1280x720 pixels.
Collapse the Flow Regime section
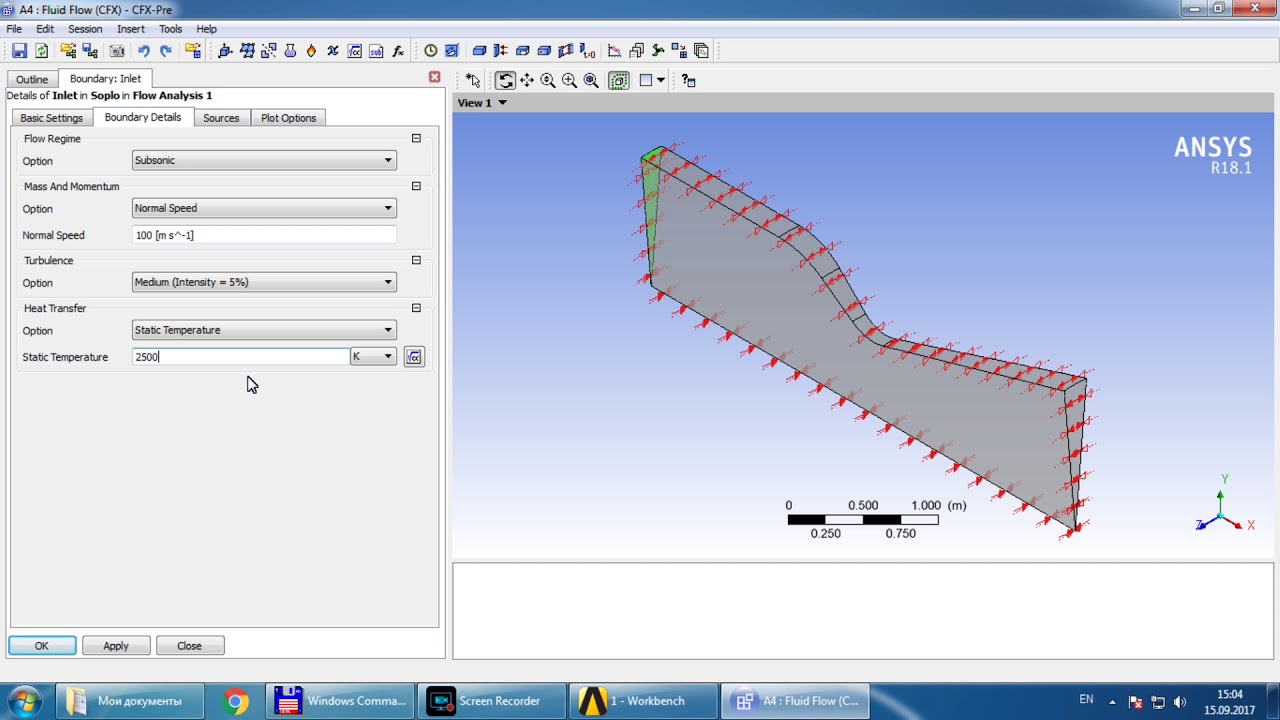pos(416,138)
